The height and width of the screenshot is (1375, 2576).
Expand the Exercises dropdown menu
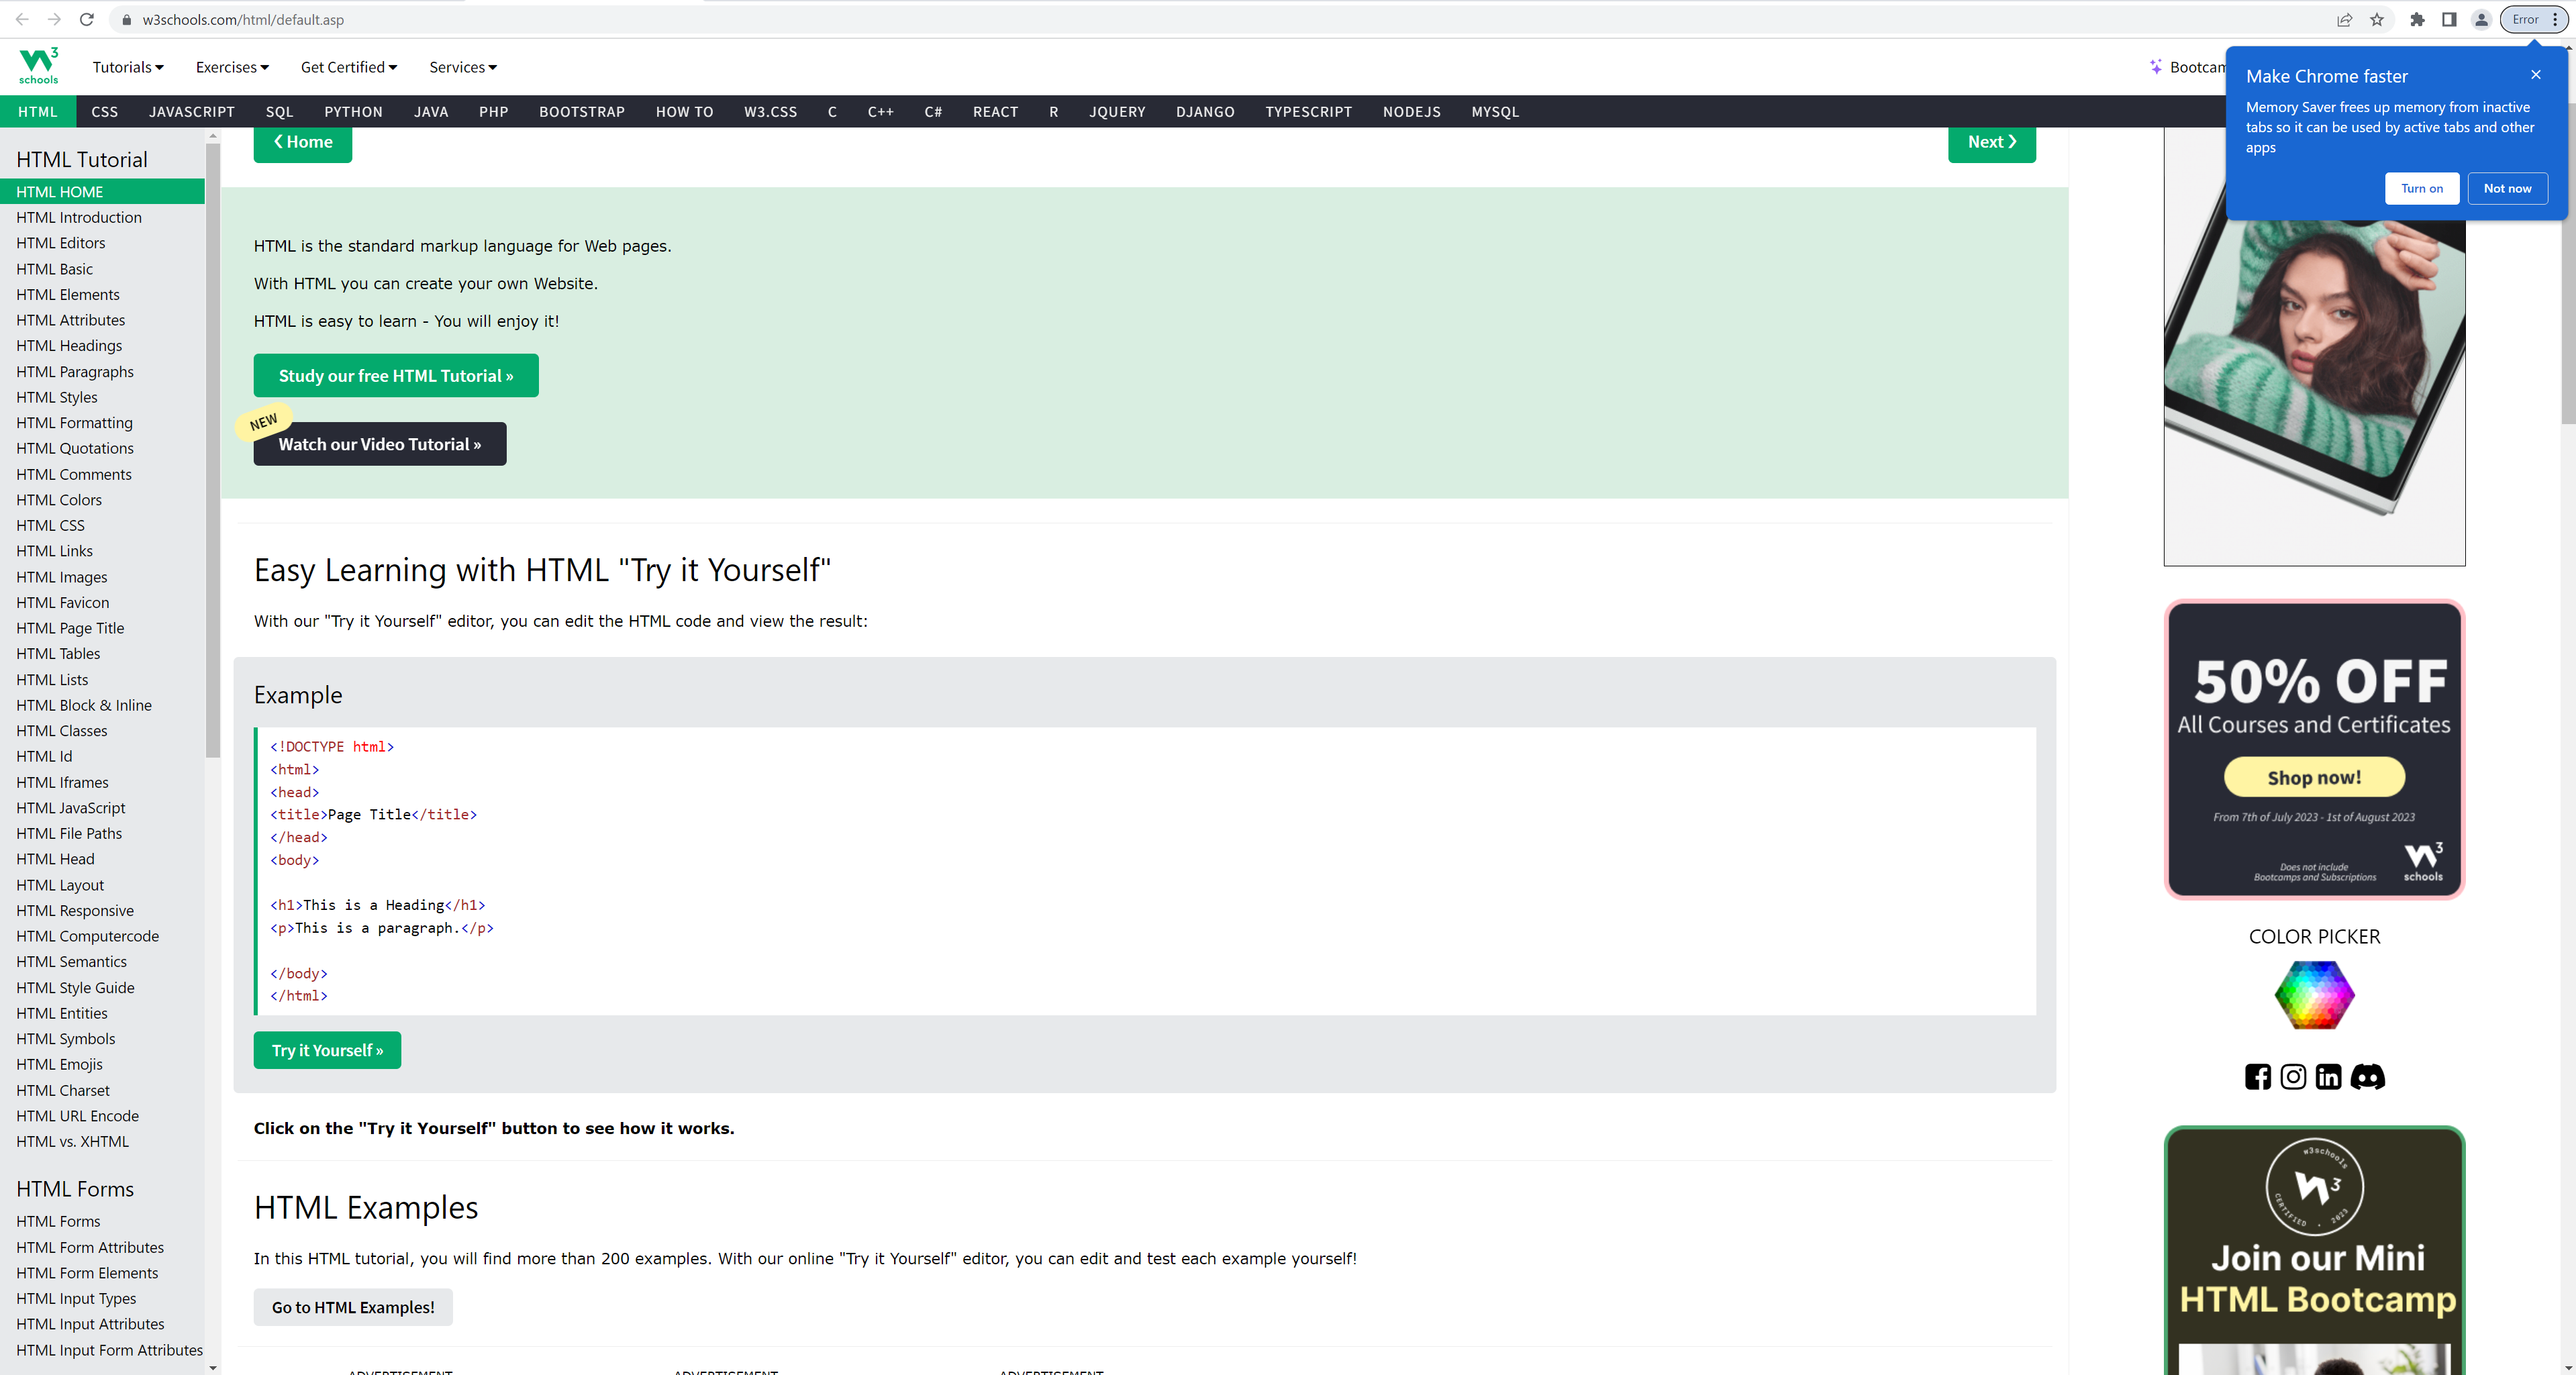pos(231,67)
